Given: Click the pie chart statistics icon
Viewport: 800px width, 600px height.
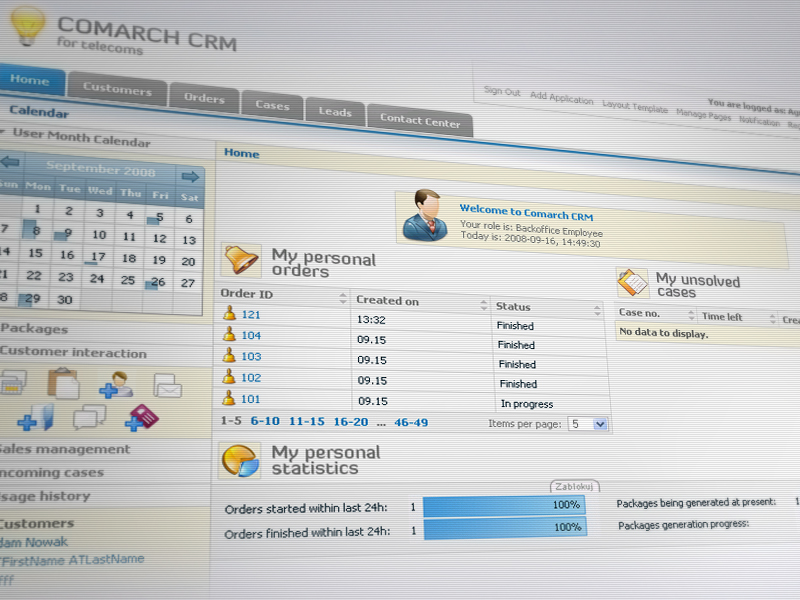Looking at the screenshot, I should pyautogui.click(x=240, y=461).
